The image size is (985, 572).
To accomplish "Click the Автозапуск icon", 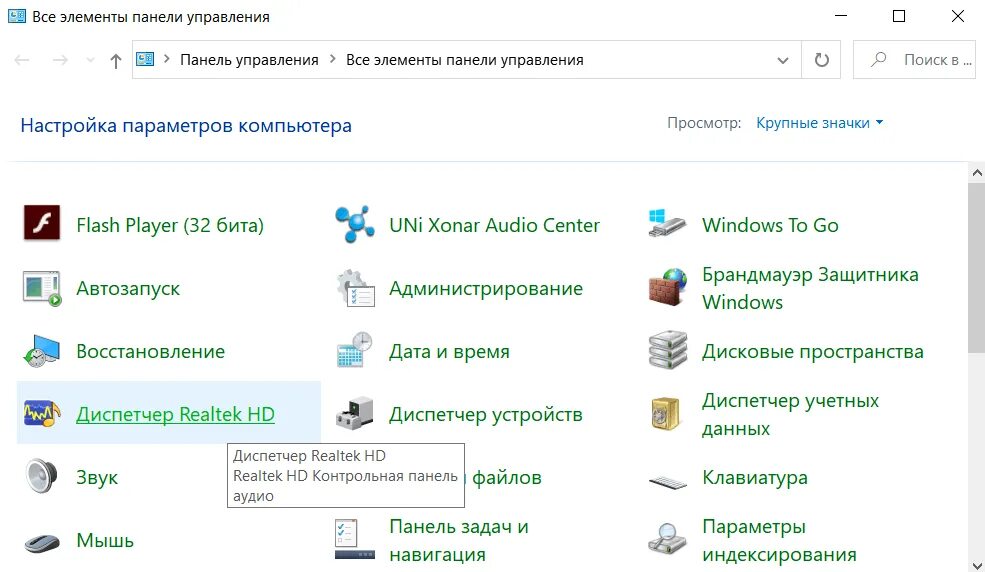I will (41, 288).
